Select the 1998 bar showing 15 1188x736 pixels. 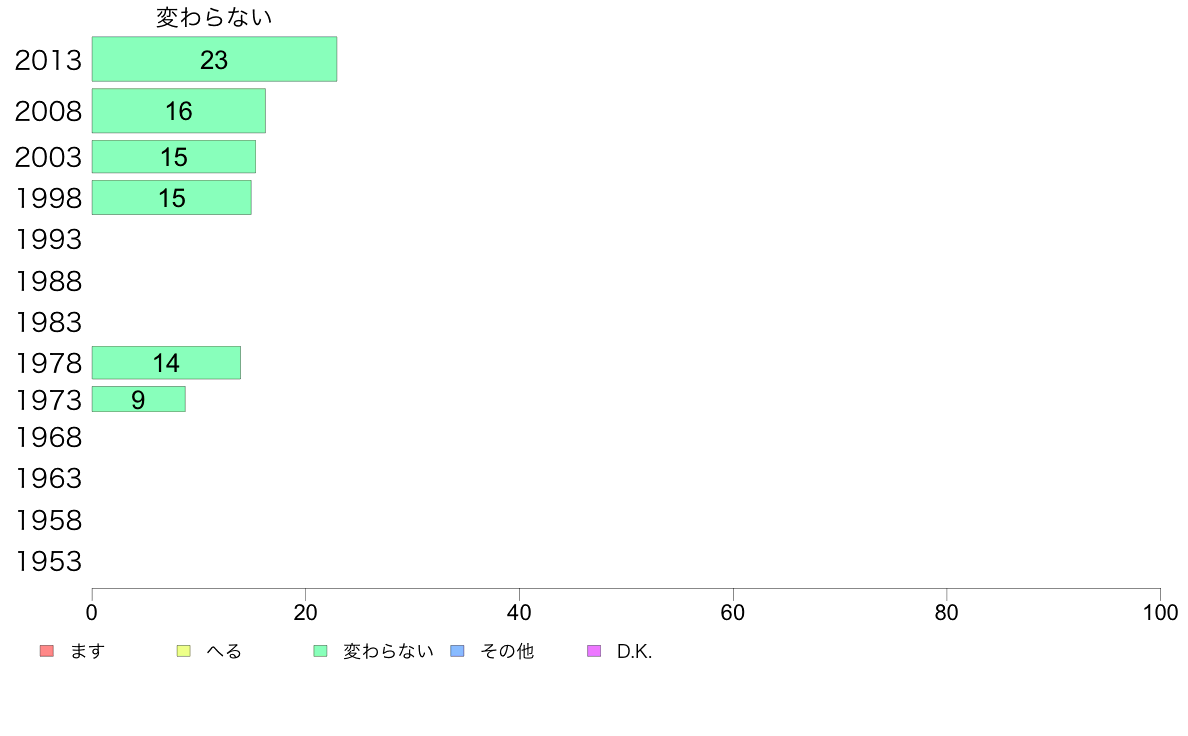pos(171,198)
